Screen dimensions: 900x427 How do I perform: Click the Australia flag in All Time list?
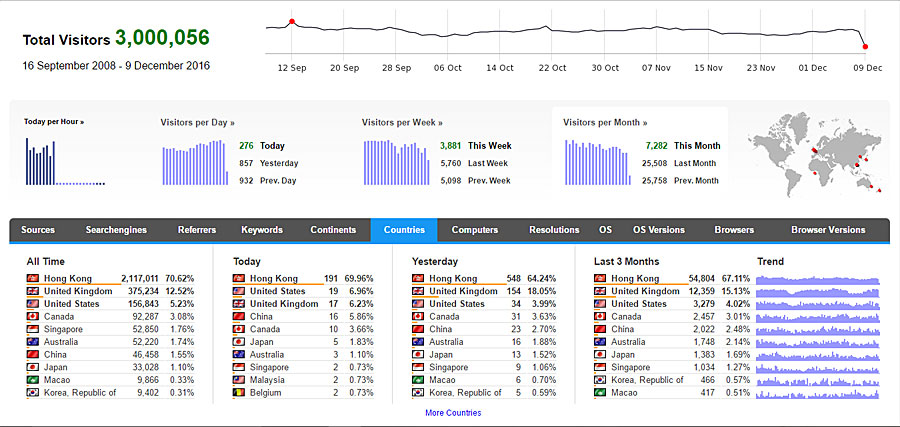33,342
